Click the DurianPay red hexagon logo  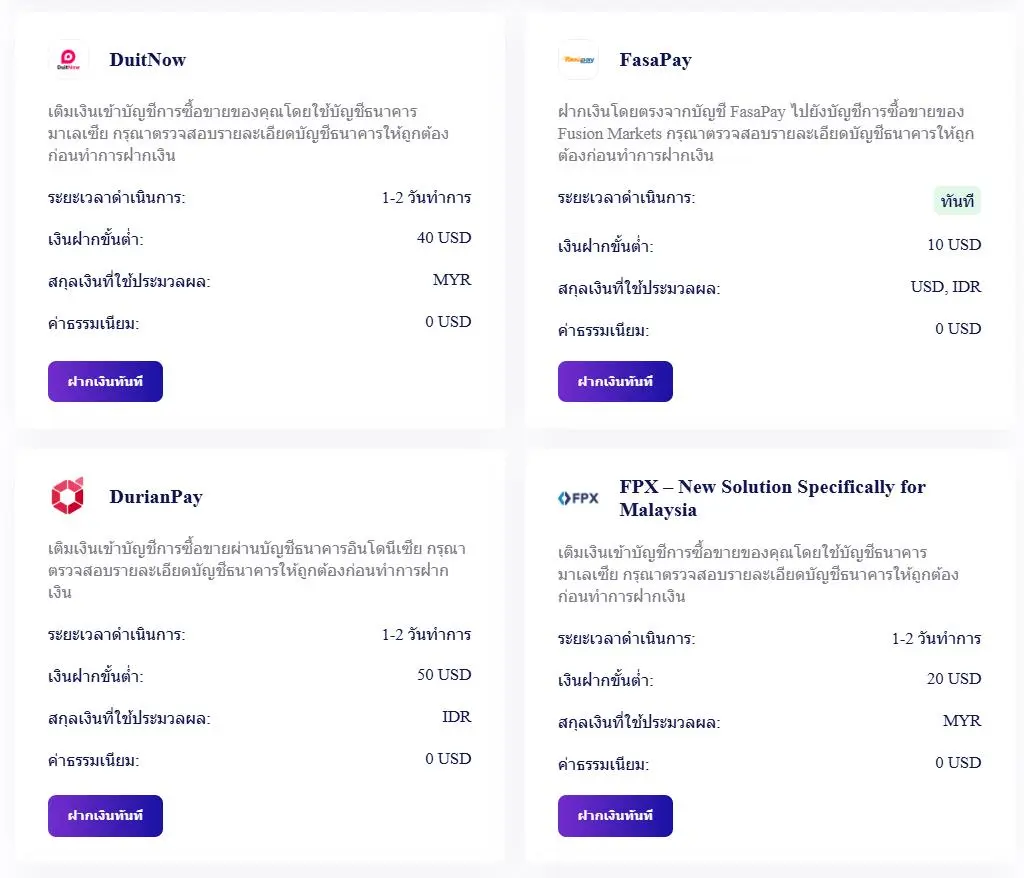(68, 496)
